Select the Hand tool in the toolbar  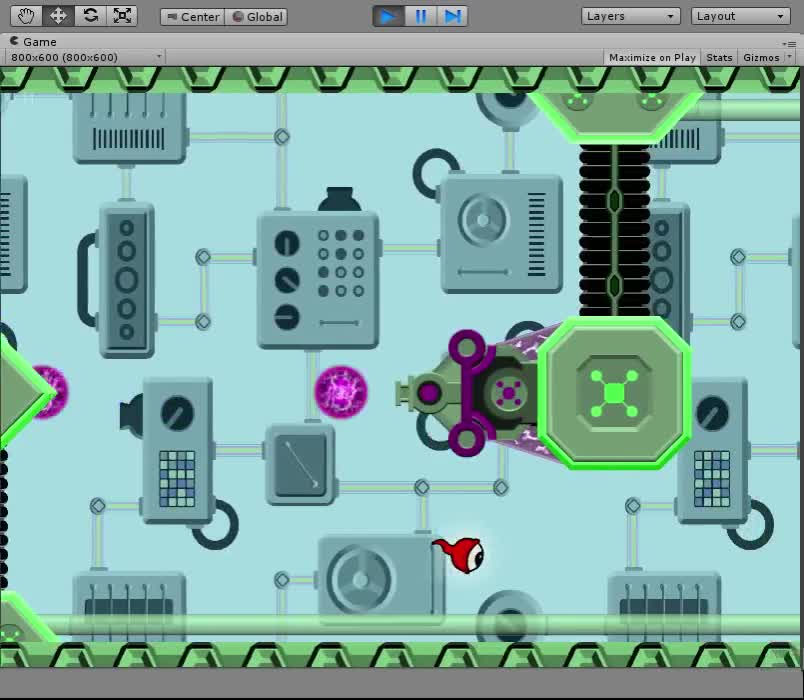(x=25, y=15)
